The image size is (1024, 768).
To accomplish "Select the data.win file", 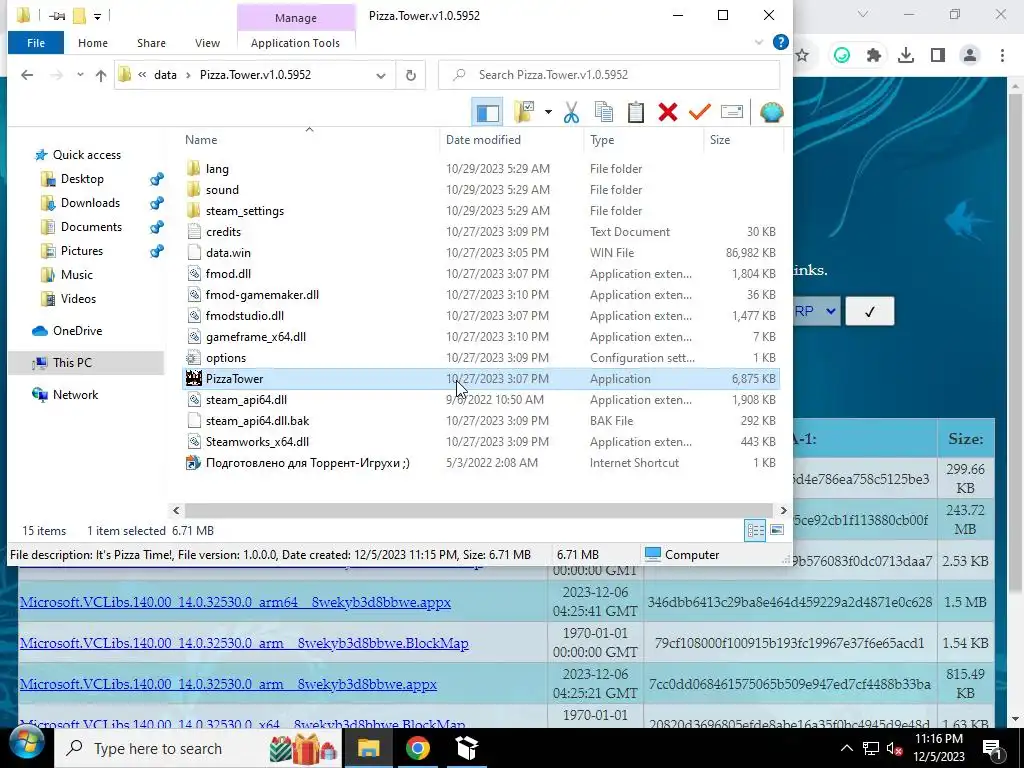I will [x=480, y=253].
